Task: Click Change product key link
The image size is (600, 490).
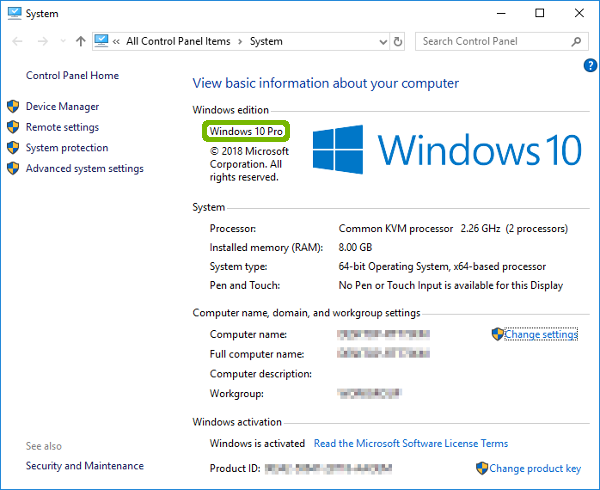Action: pyautogui.click(x=535, y=468)
